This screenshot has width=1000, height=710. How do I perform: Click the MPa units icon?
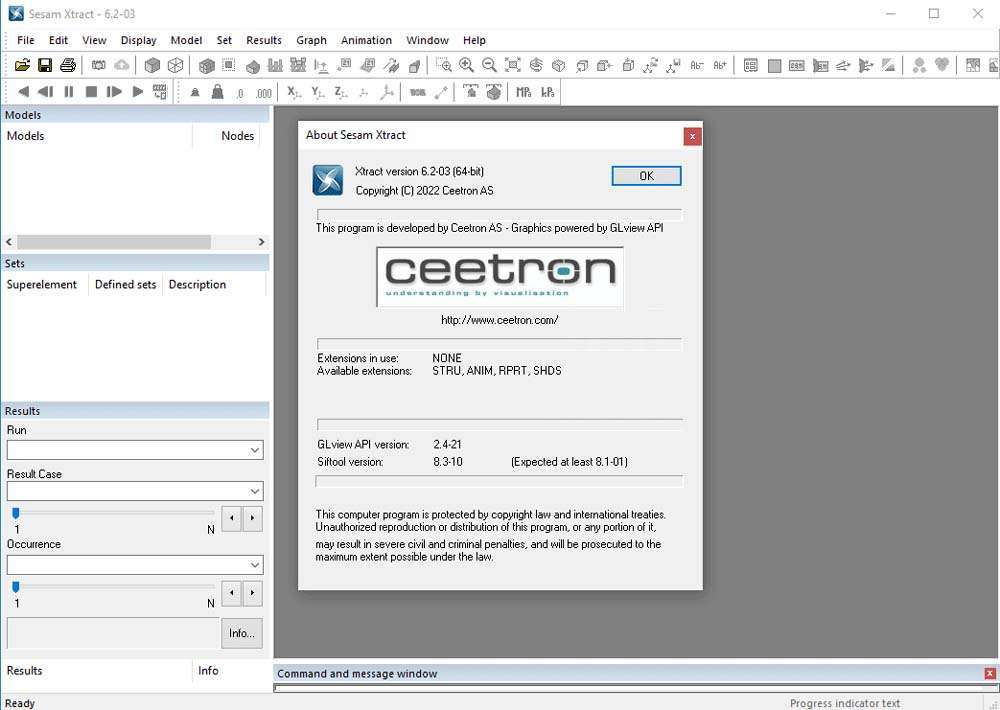(x=524, y=92)
